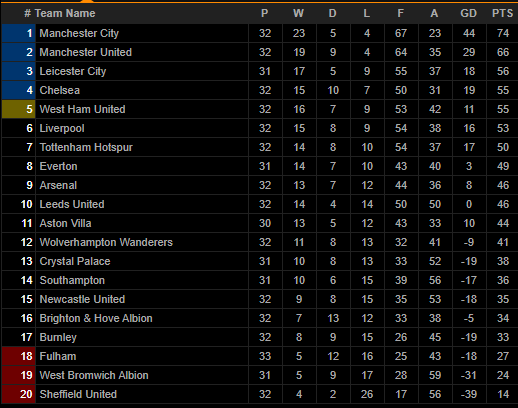Viewport: 518px width, 408px height.
Task: Open Tottenham Hotspur entry
Action: [86, 147]
